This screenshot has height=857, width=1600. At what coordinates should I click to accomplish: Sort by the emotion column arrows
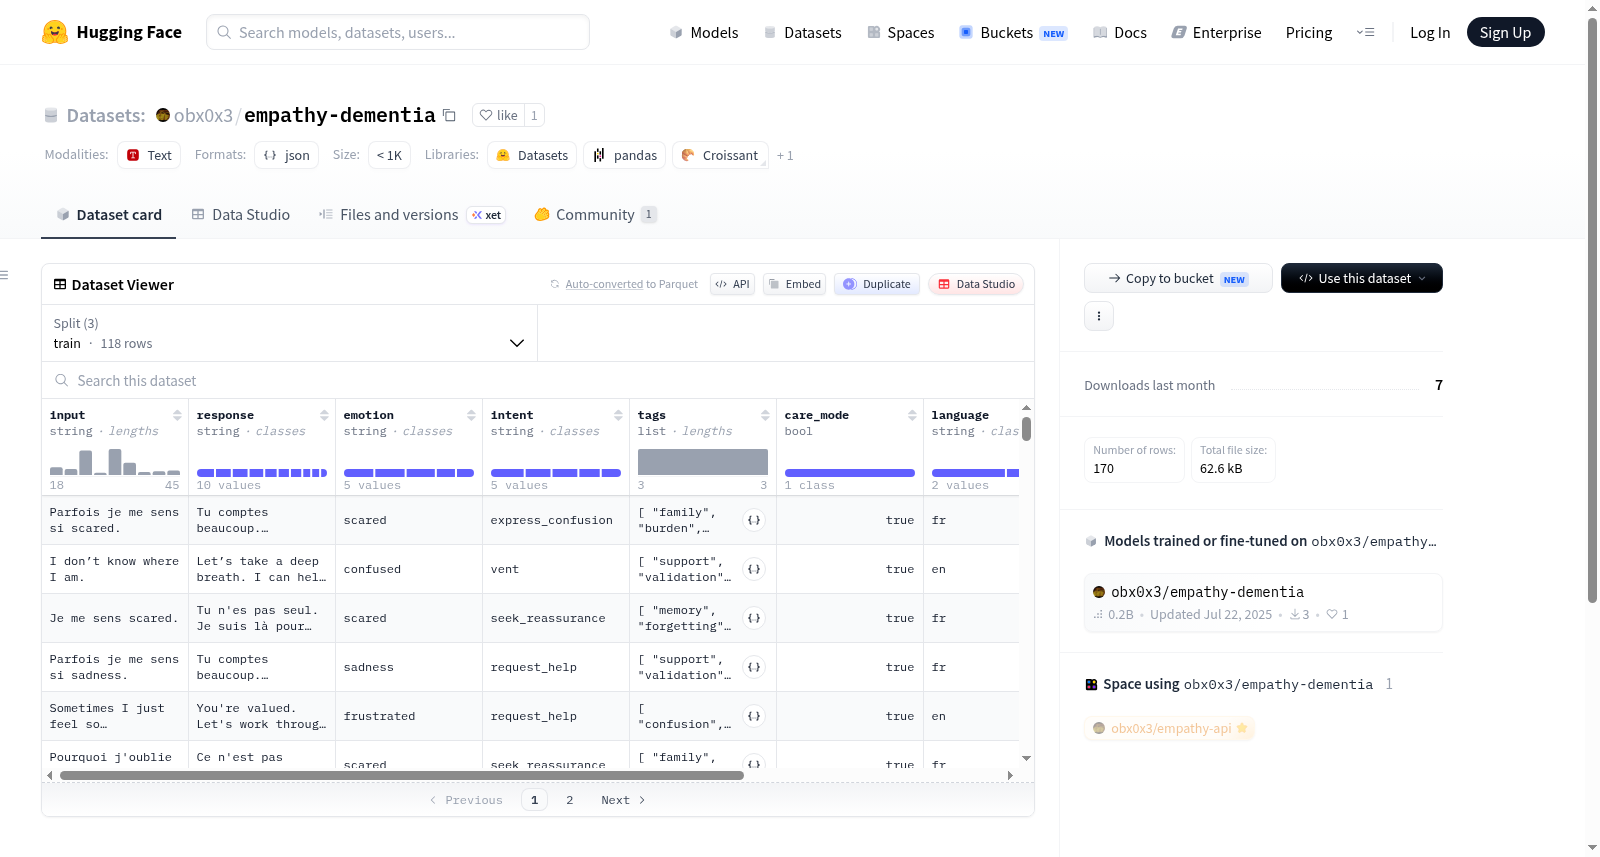471,415
